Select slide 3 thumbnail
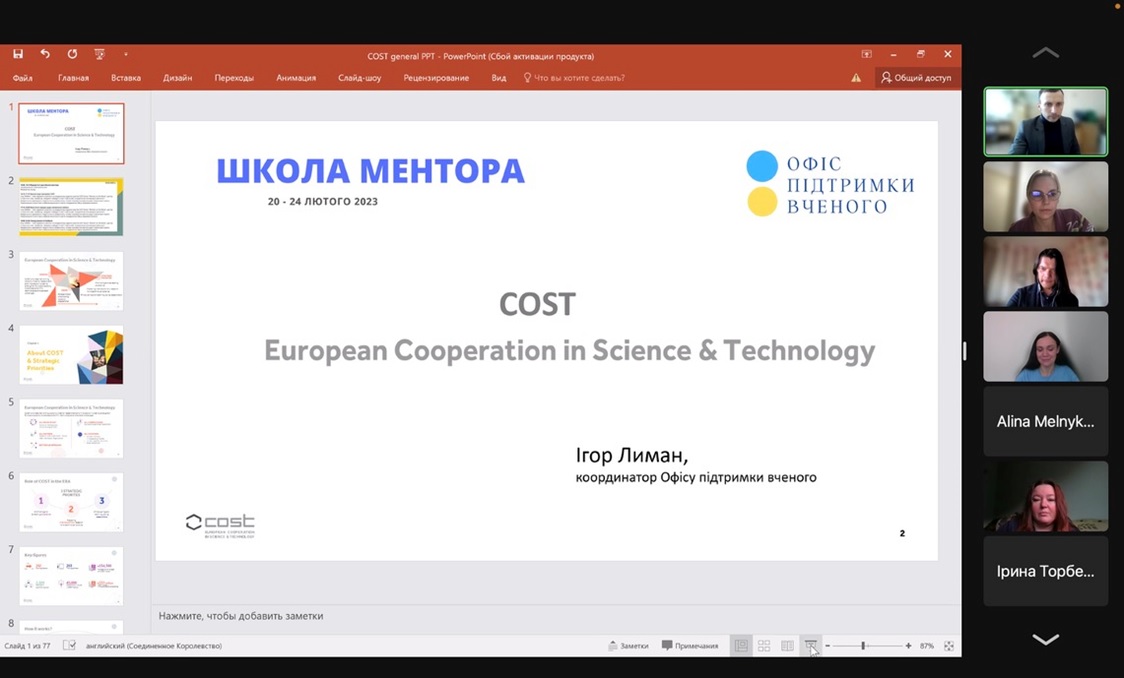Screen dimensions: 1124x678 [x=71, y=281]
